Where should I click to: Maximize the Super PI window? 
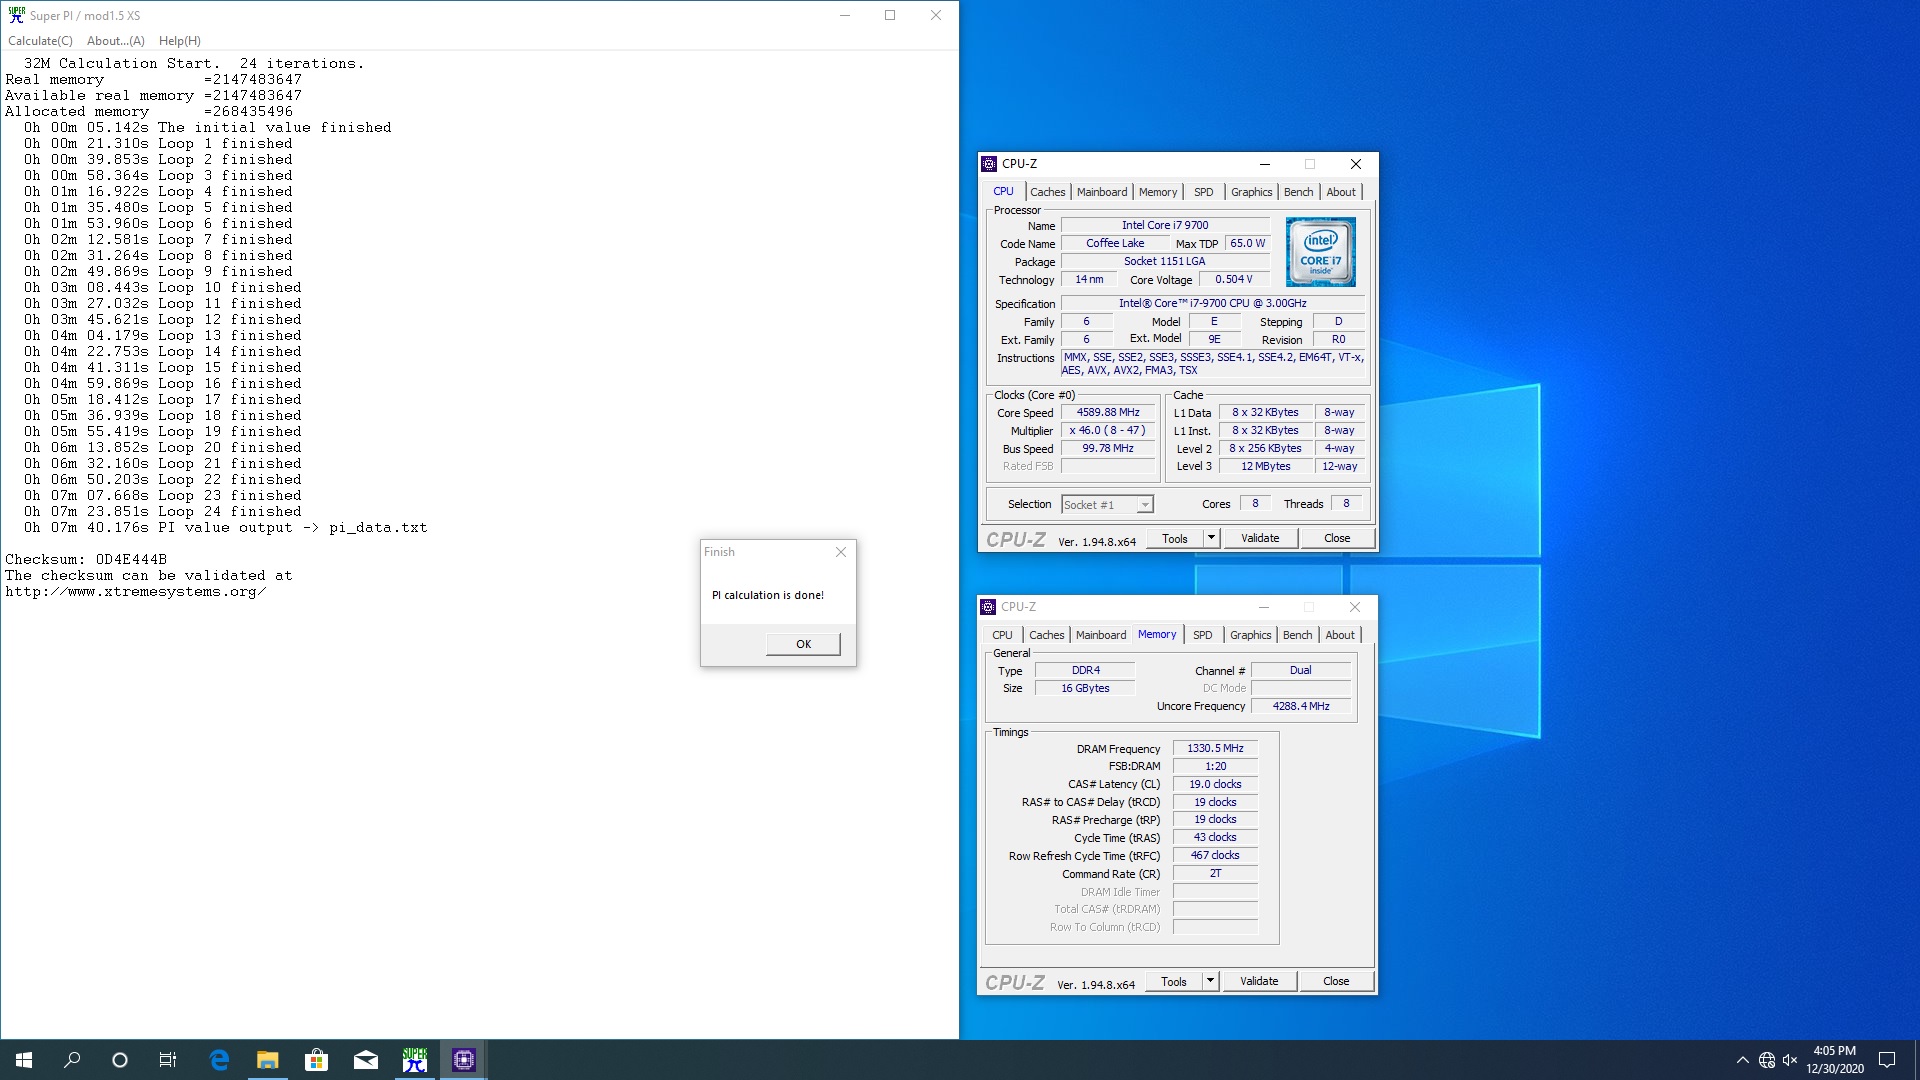(x=889, y=15)
